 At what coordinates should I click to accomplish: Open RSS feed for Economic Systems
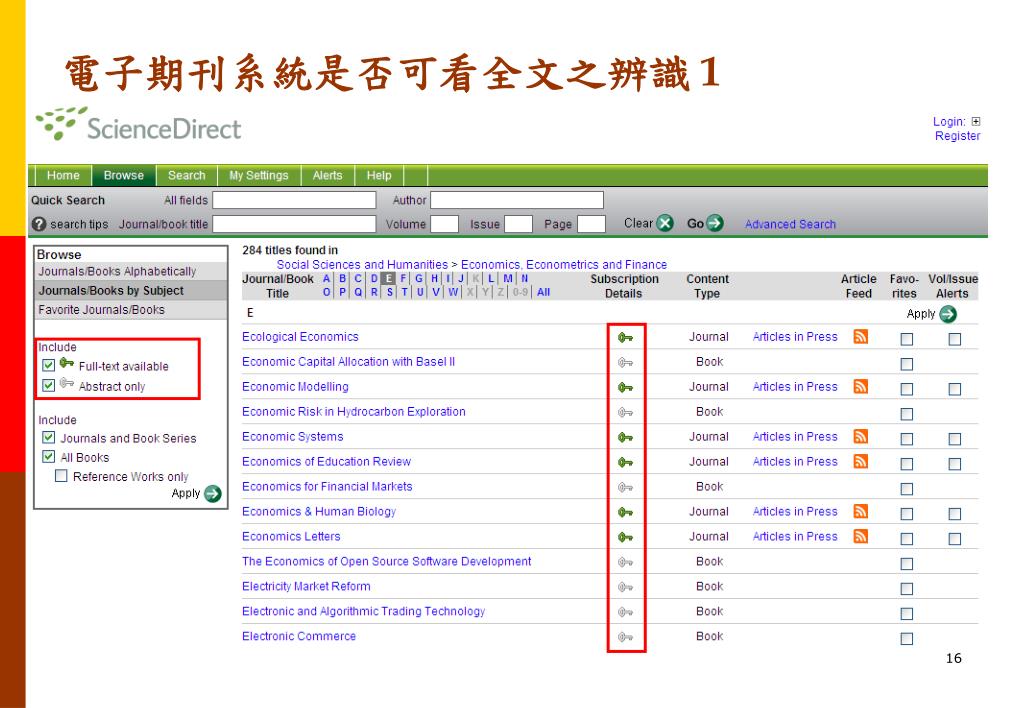tap(861, 437)
